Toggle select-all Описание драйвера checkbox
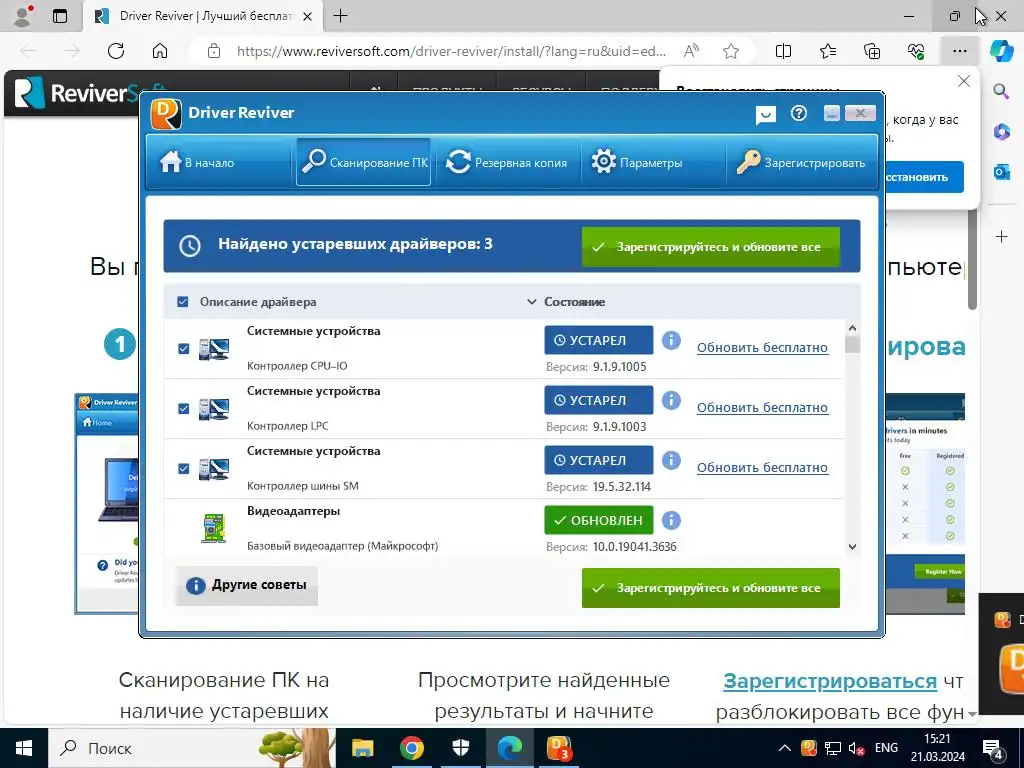Screen dimensions: 1024x768 (x=183, y=302)
